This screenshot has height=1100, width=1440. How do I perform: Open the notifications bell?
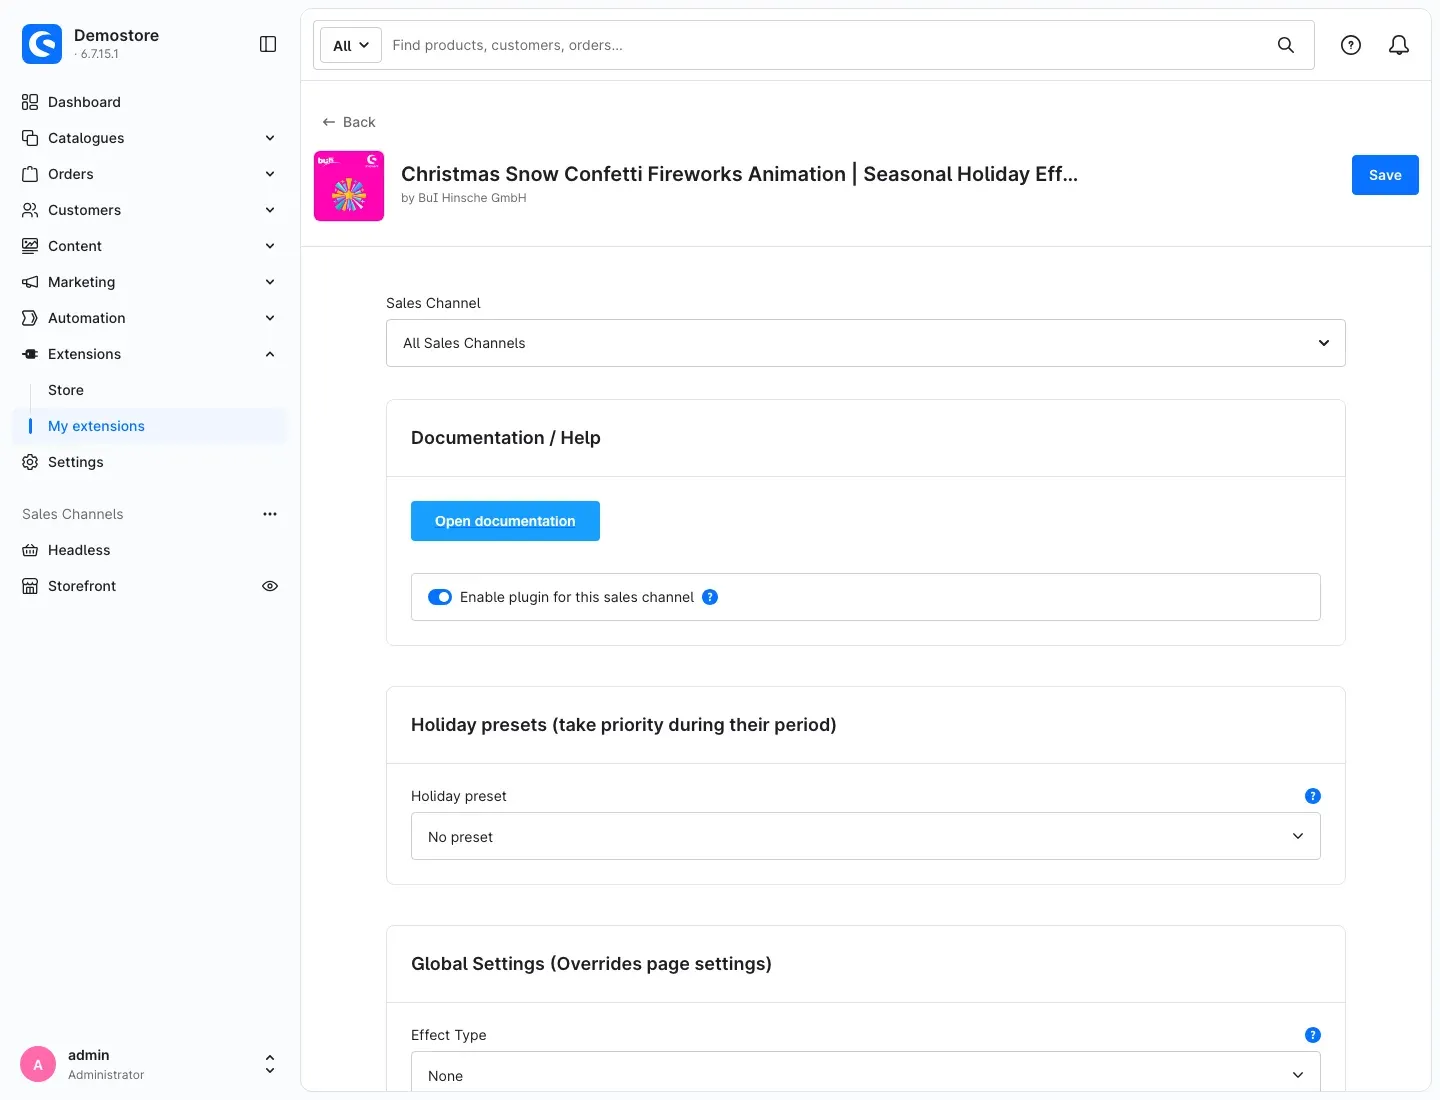1399,45
